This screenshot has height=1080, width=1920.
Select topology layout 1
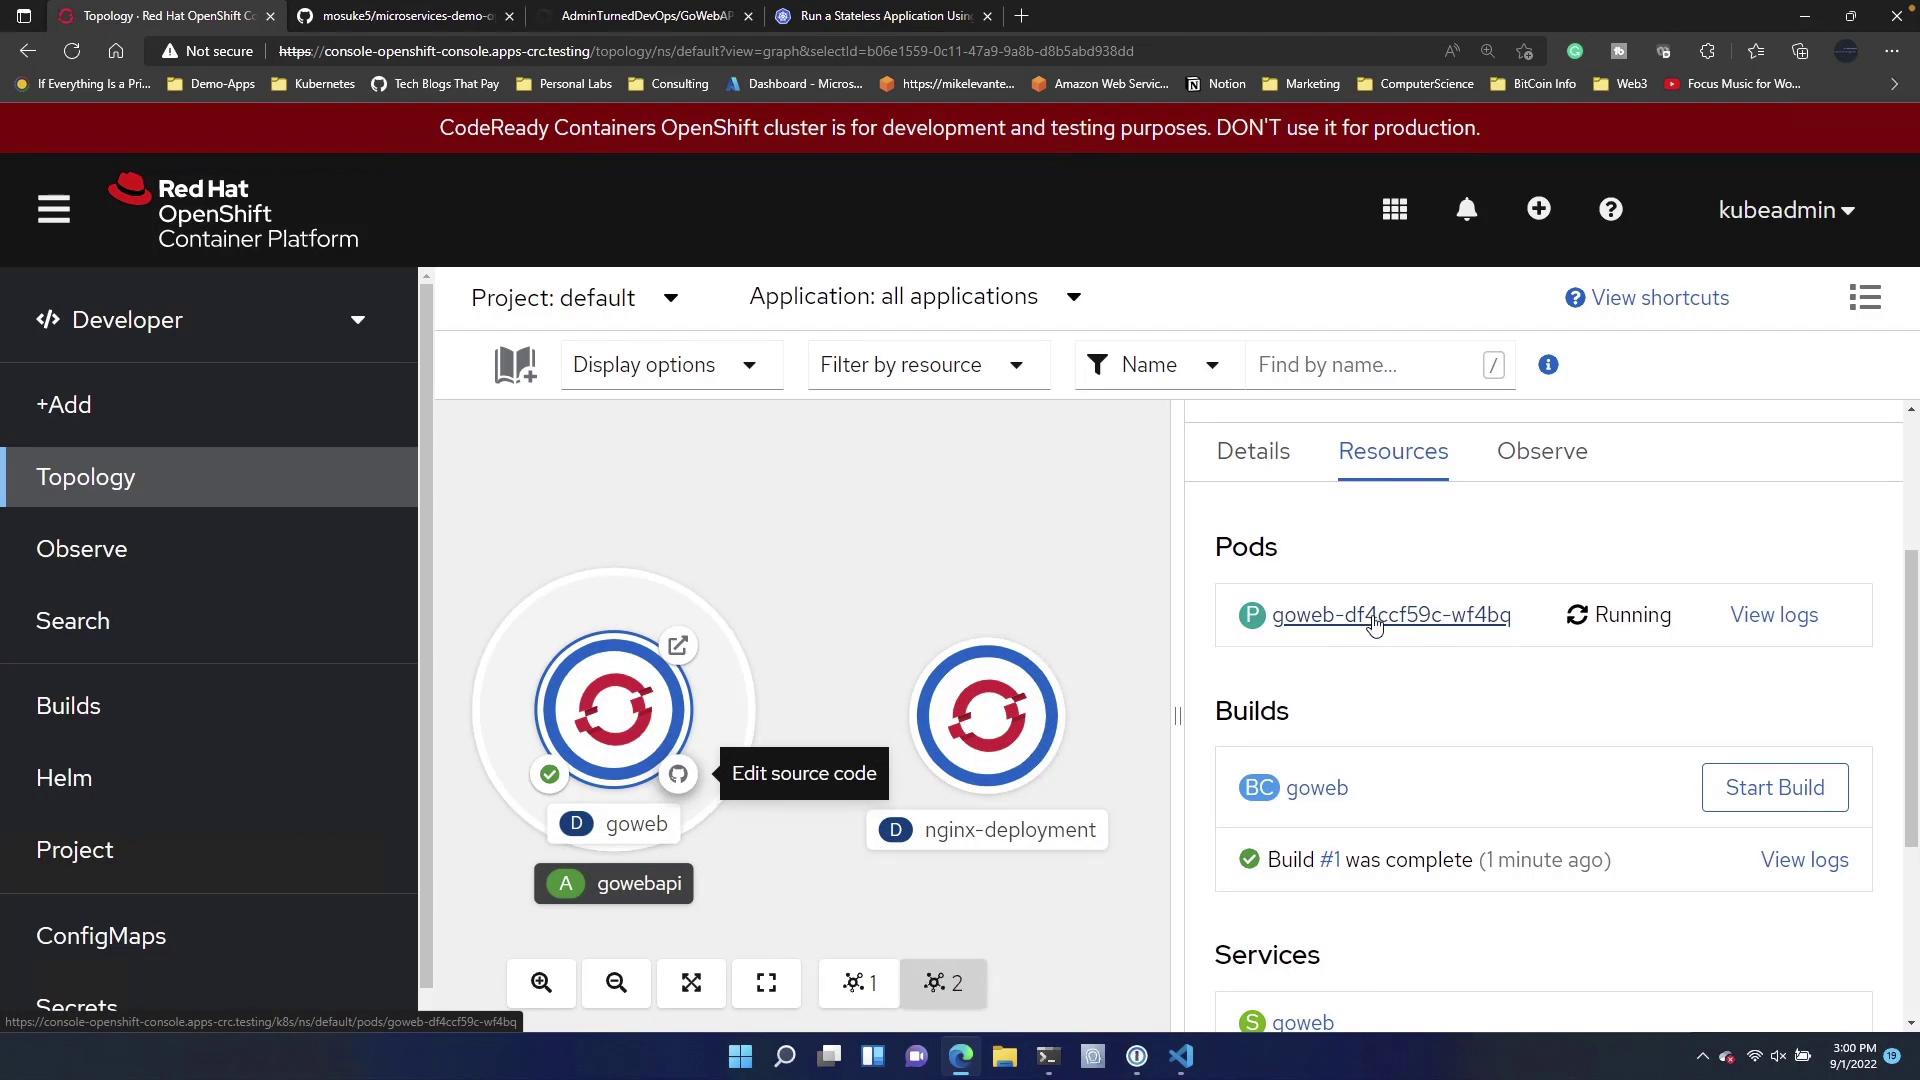(859, 983)
